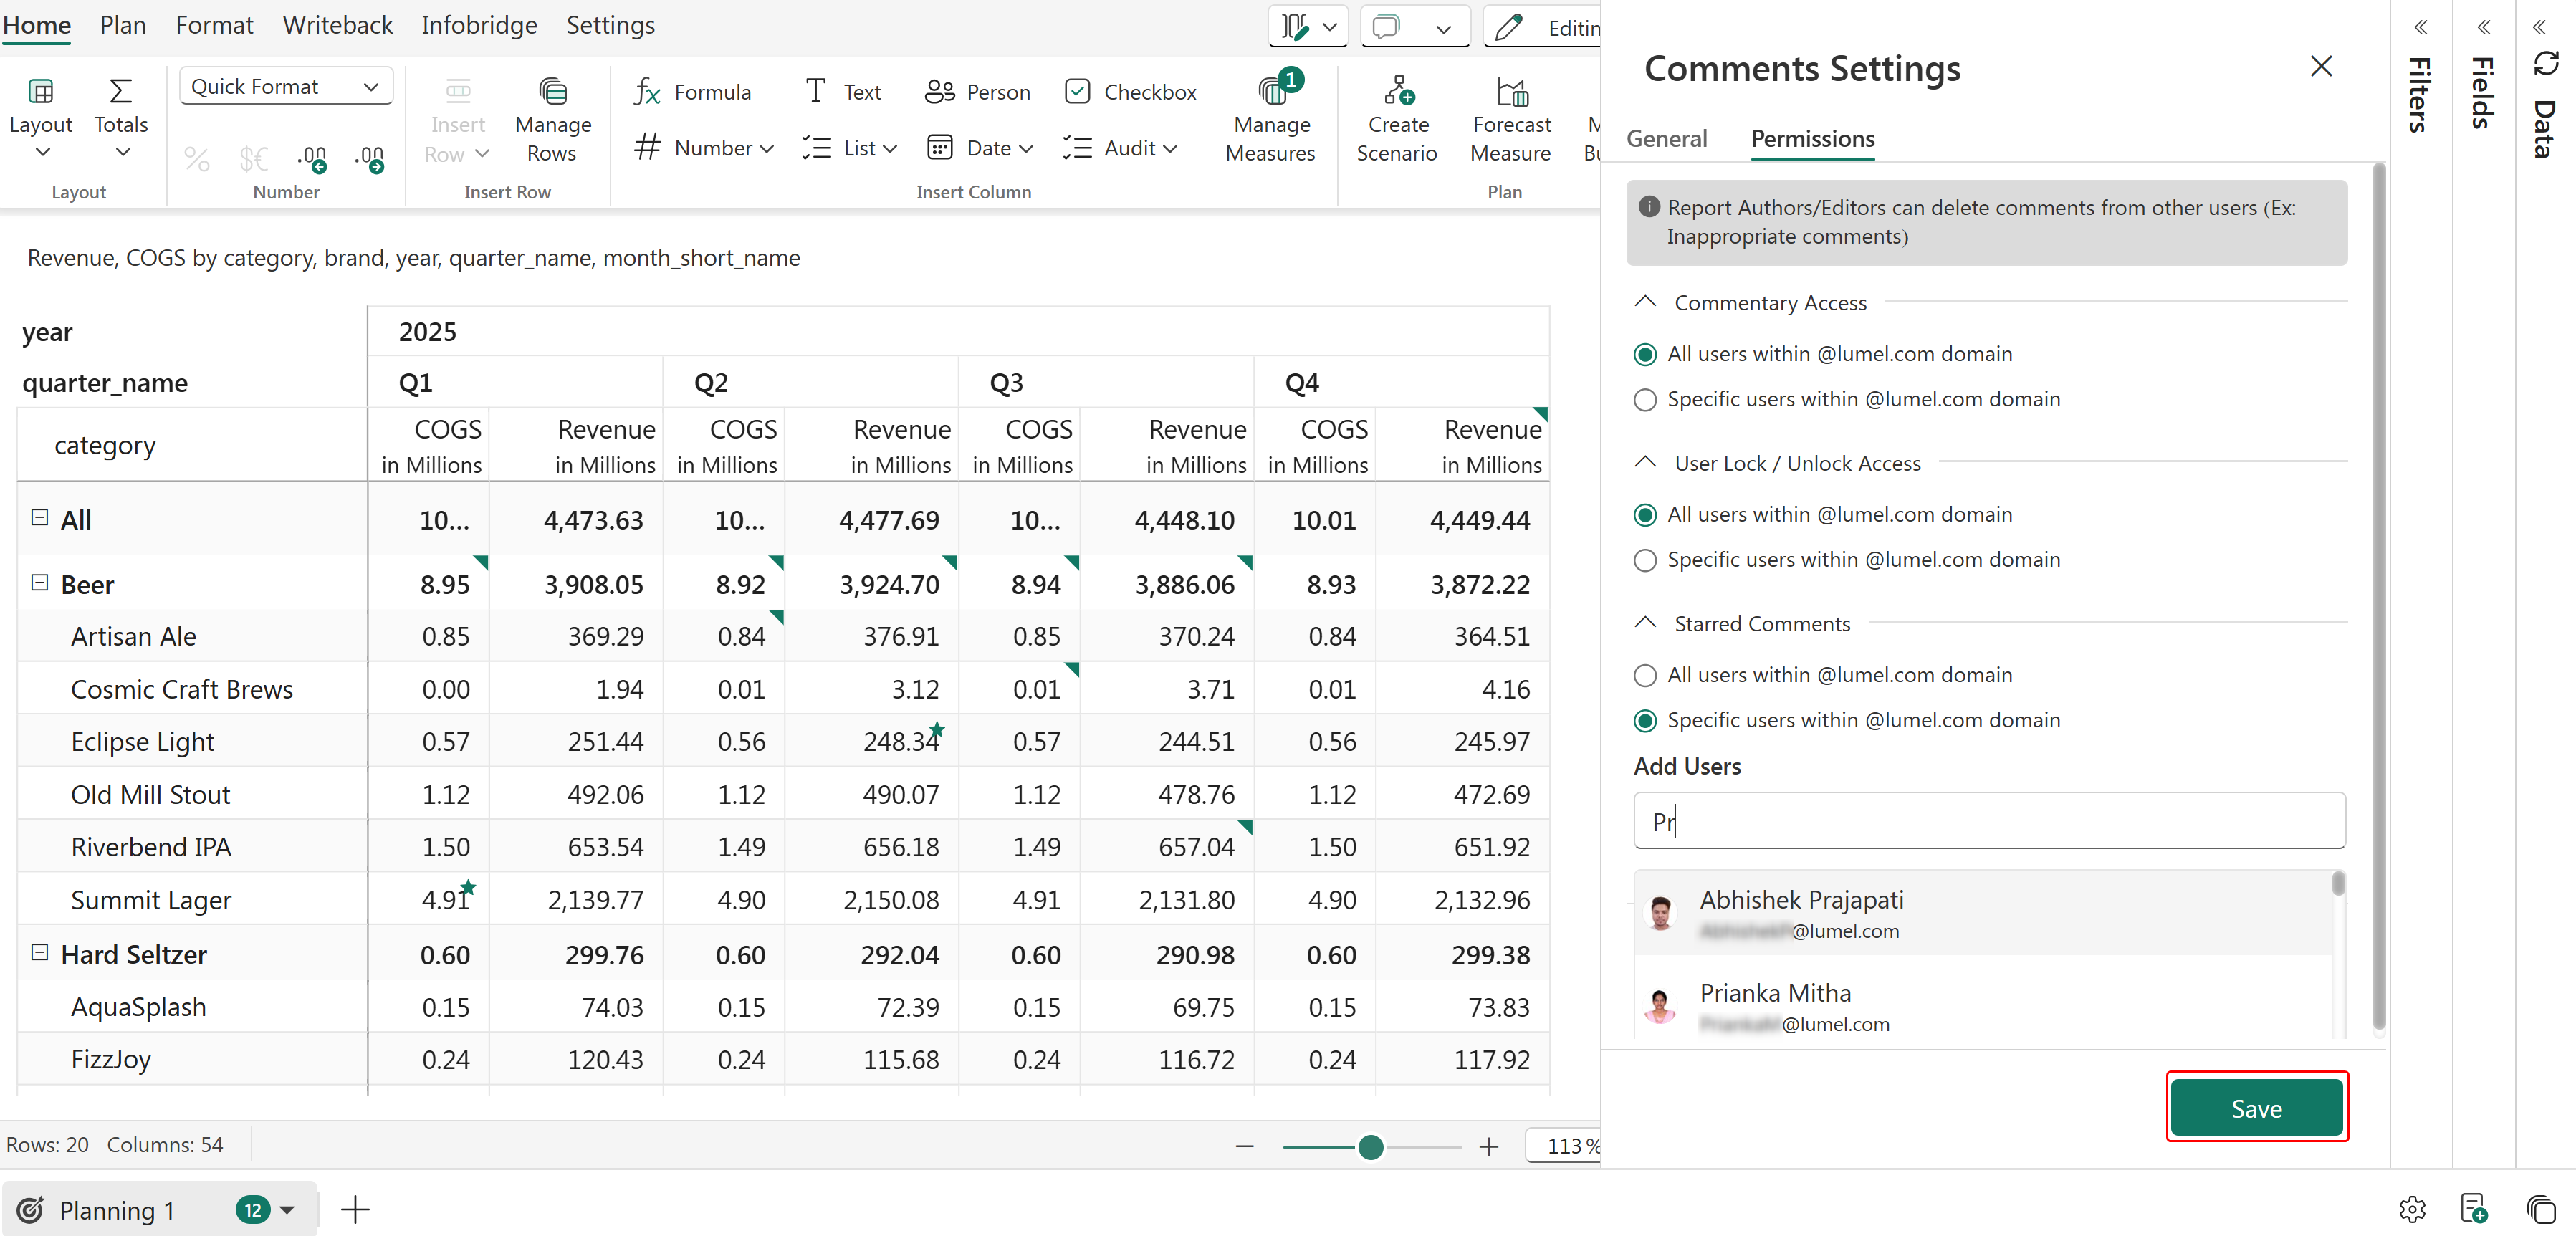Image resolution: width=2576 pixels, height=1236 pixels.
Task: Insert a Checkbox column
Action: click(1131, 92)
